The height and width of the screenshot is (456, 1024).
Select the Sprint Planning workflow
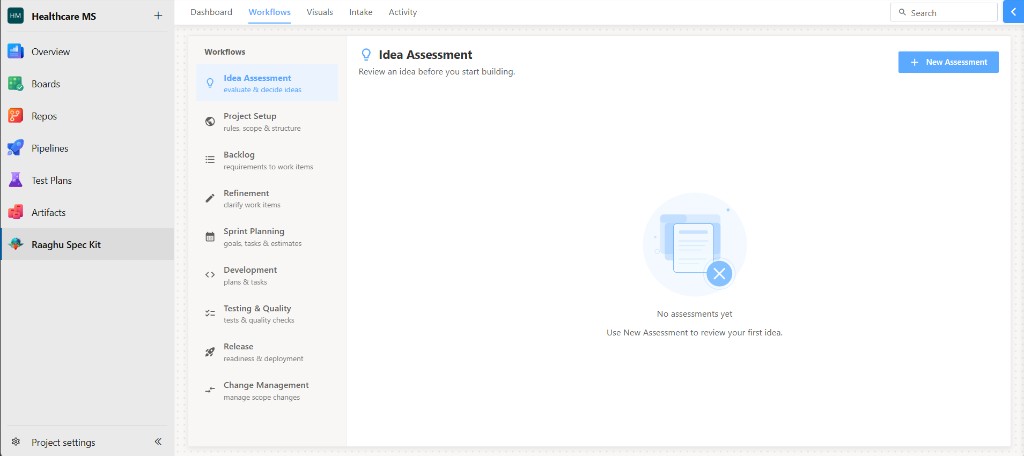pos(267,236)
